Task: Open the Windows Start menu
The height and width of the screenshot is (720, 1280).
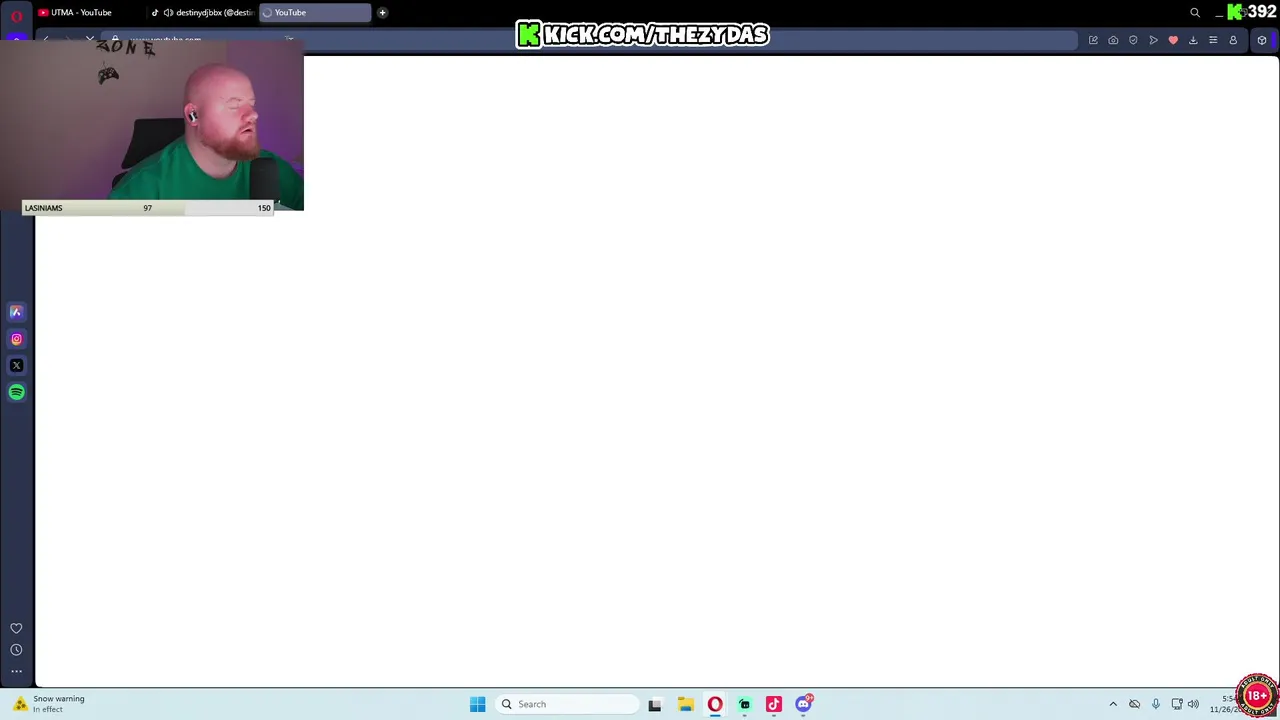Action: (478, 704)
